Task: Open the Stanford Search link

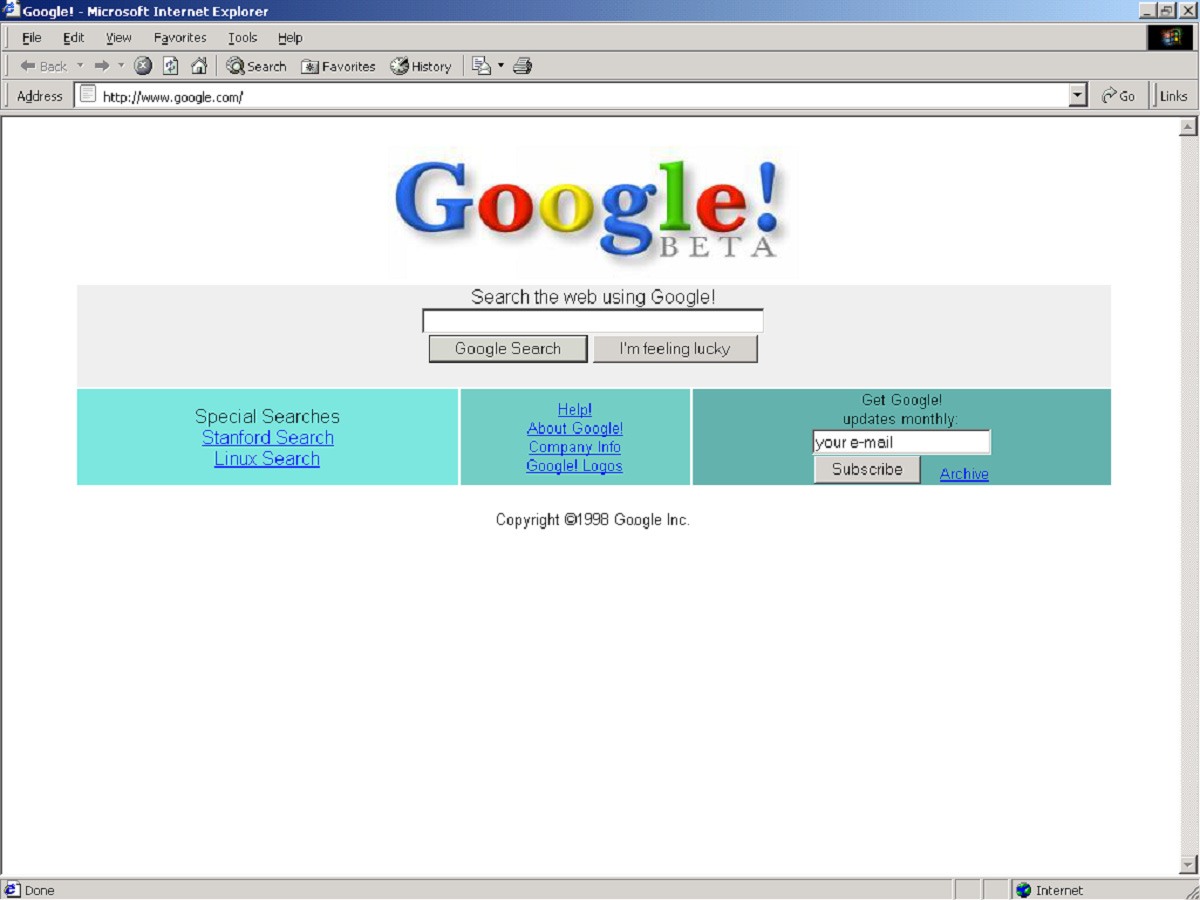Action: (267, 437)
